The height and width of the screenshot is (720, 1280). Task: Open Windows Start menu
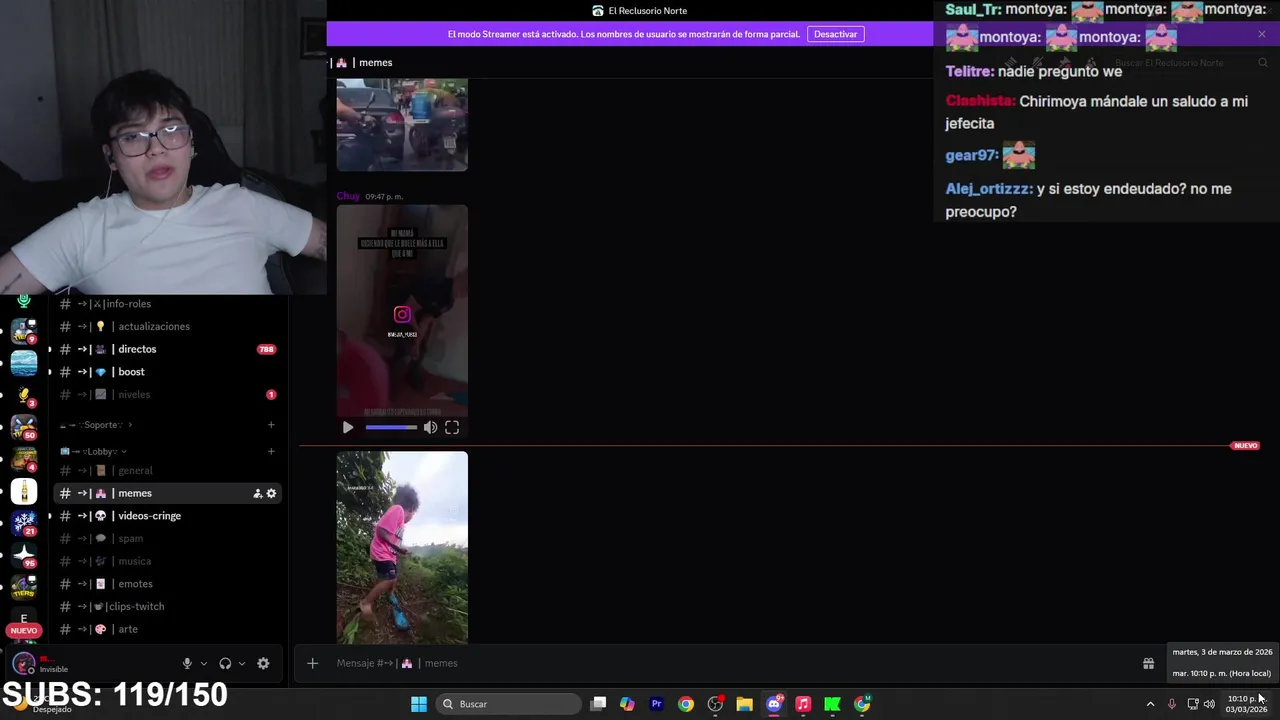pos(419,704)
